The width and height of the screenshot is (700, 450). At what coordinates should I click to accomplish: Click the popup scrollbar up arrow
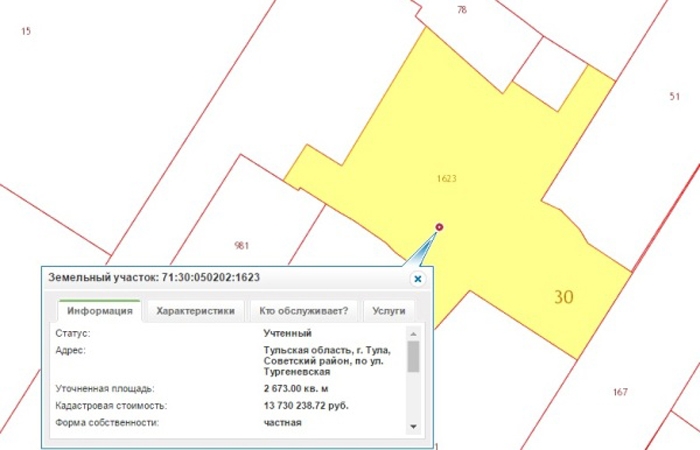[x=413, y=333]
